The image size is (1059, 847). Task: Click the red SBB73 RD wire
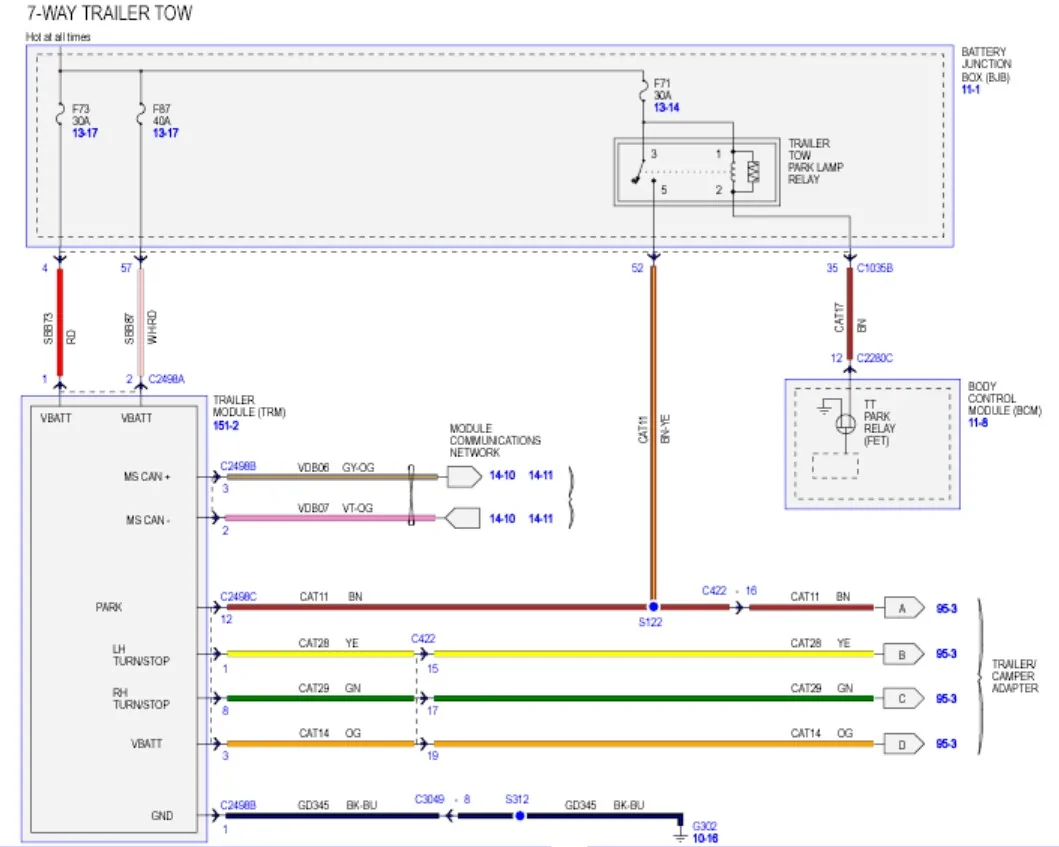pyautogui.click(x=60, y=322)
